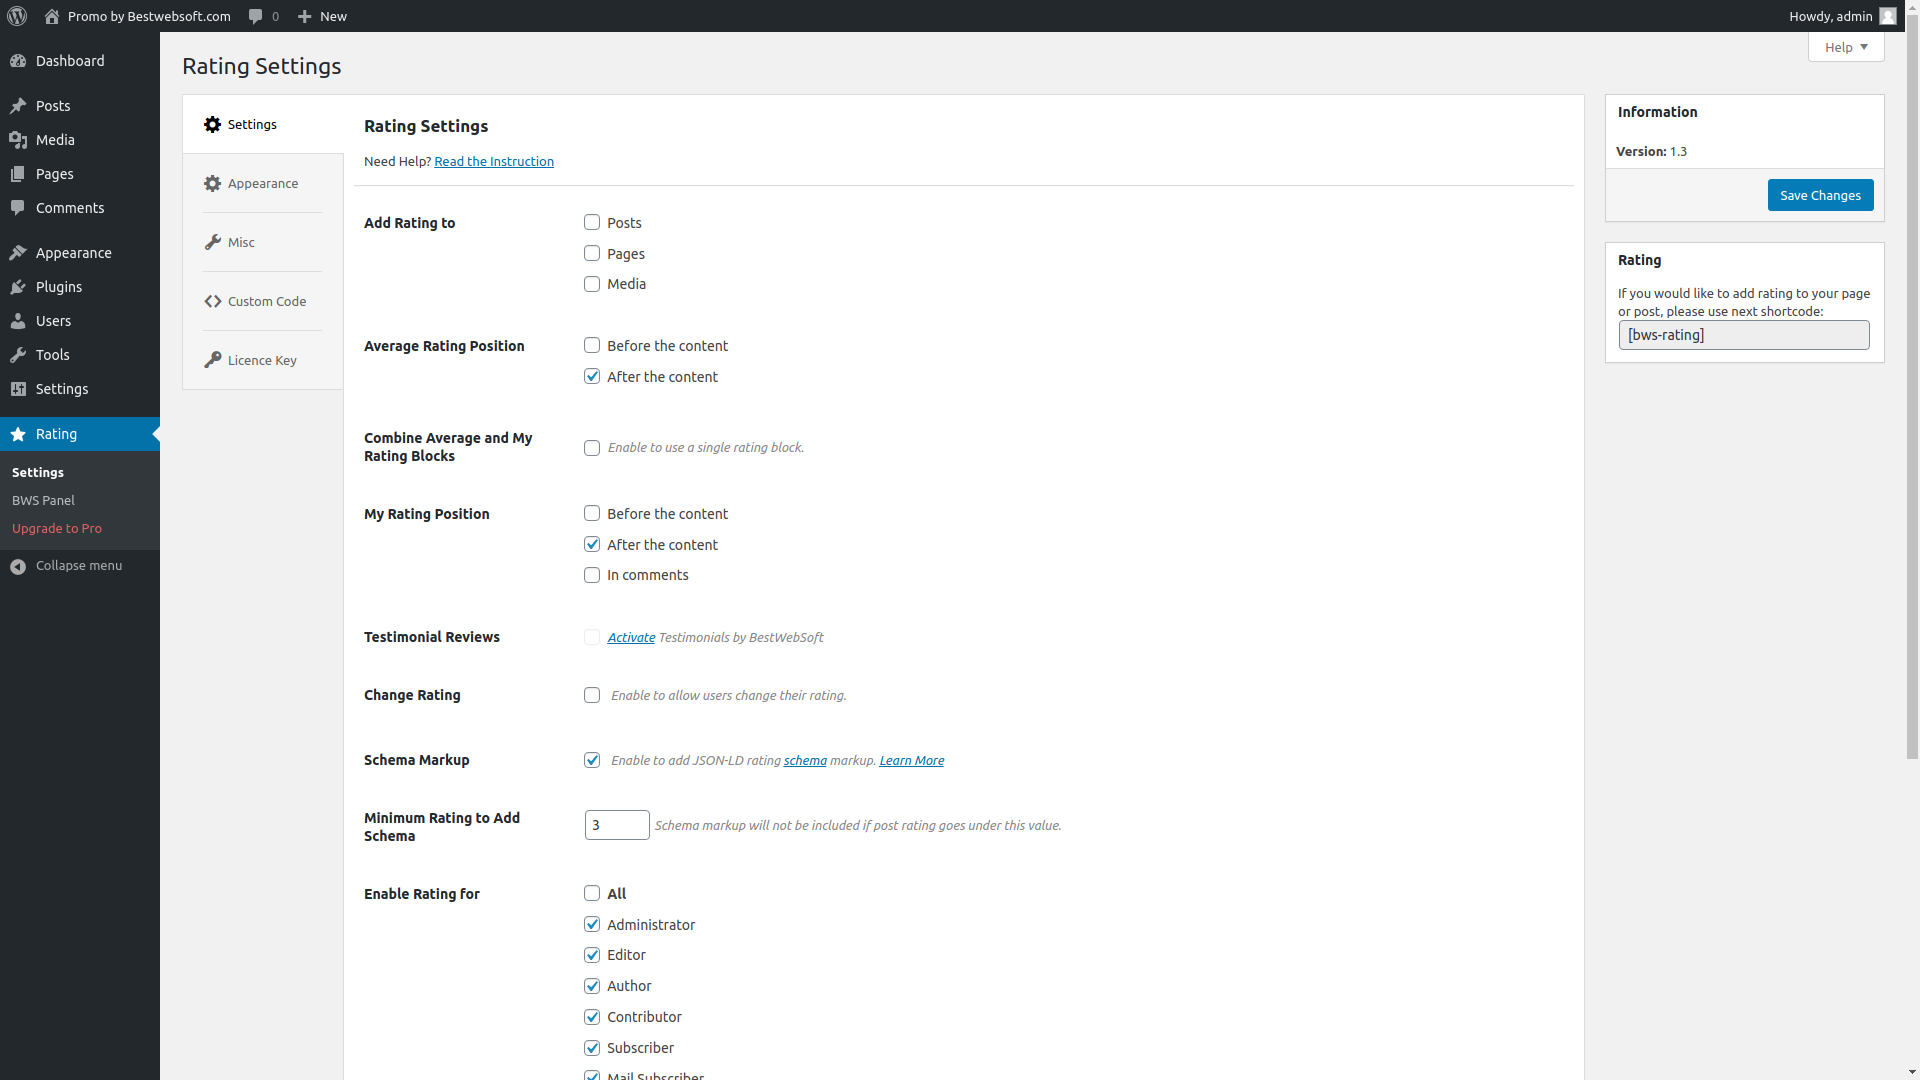The width and height of the screenshot is (1920, 1080).
Task: Uncheck the Author role checkbox
Action: pos(592,986)
